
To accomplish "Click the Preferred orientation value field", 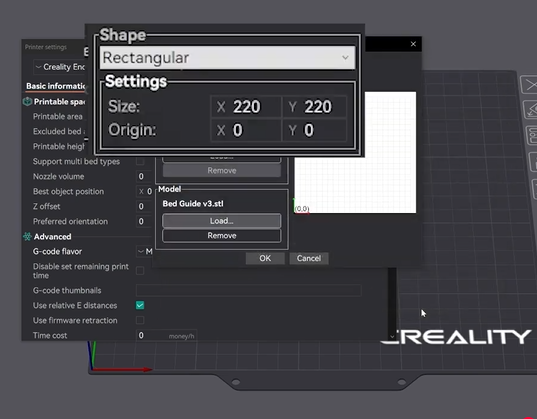I will click(143, 221).
